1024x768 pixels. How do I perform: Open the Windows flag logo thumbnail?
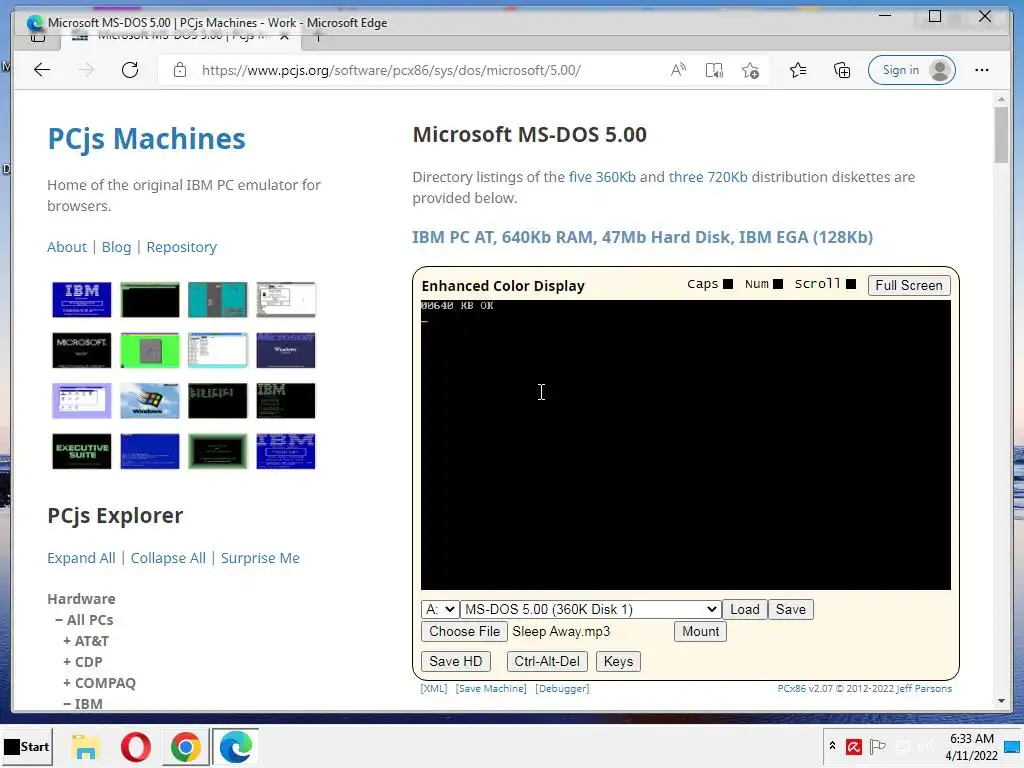[x=150, y=400]
